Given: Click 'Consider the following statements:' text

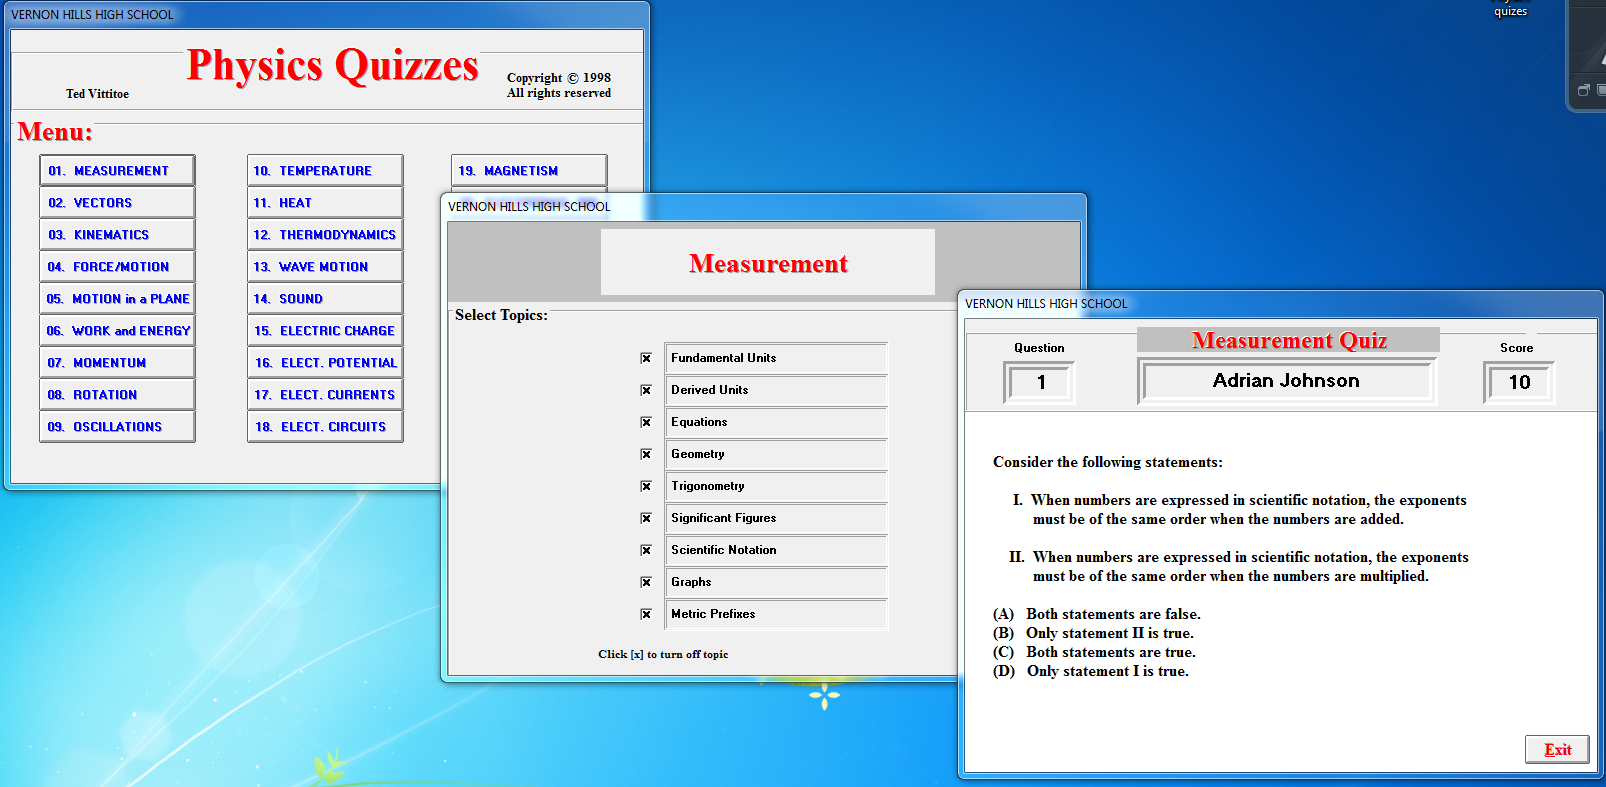Looking at the screenshot, I should pos(1107,462).
